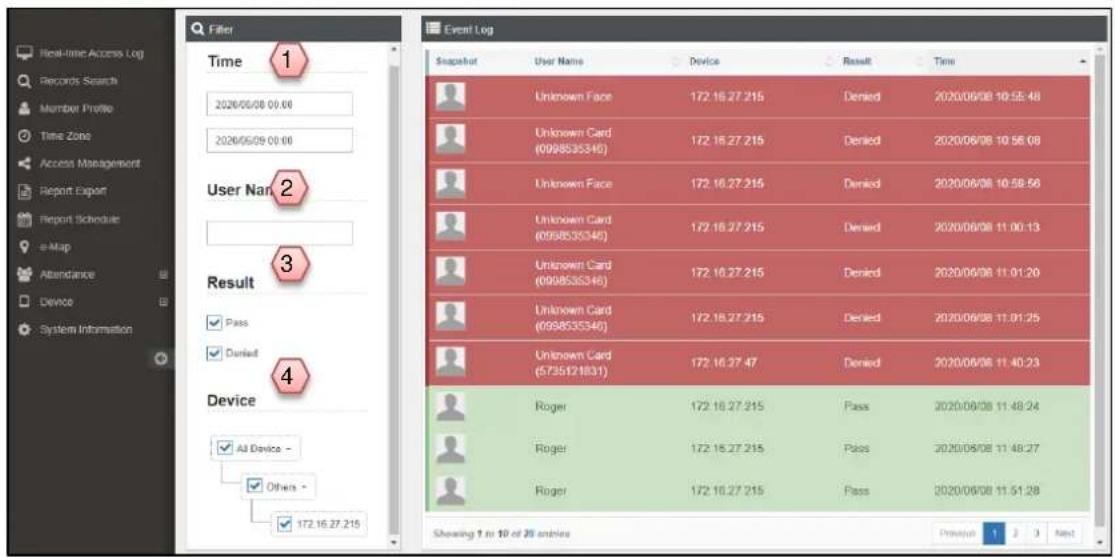
Task: Click the Access Management share icon
Action: pyautogui.click(x=23, y=163)
